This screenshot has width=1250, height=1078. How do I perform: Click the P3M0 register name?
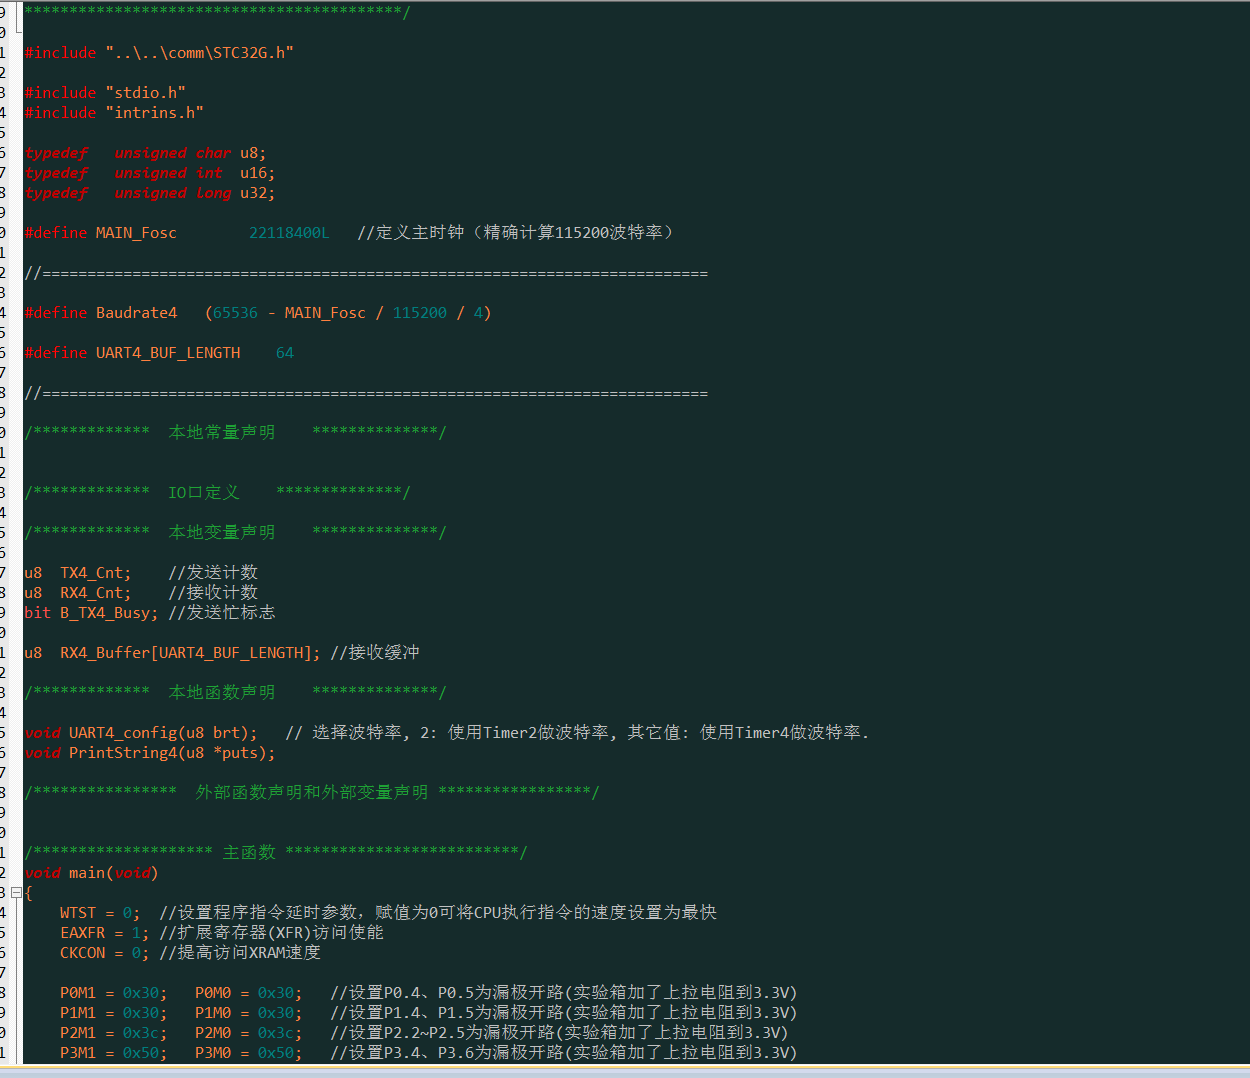click(213, 1053)
